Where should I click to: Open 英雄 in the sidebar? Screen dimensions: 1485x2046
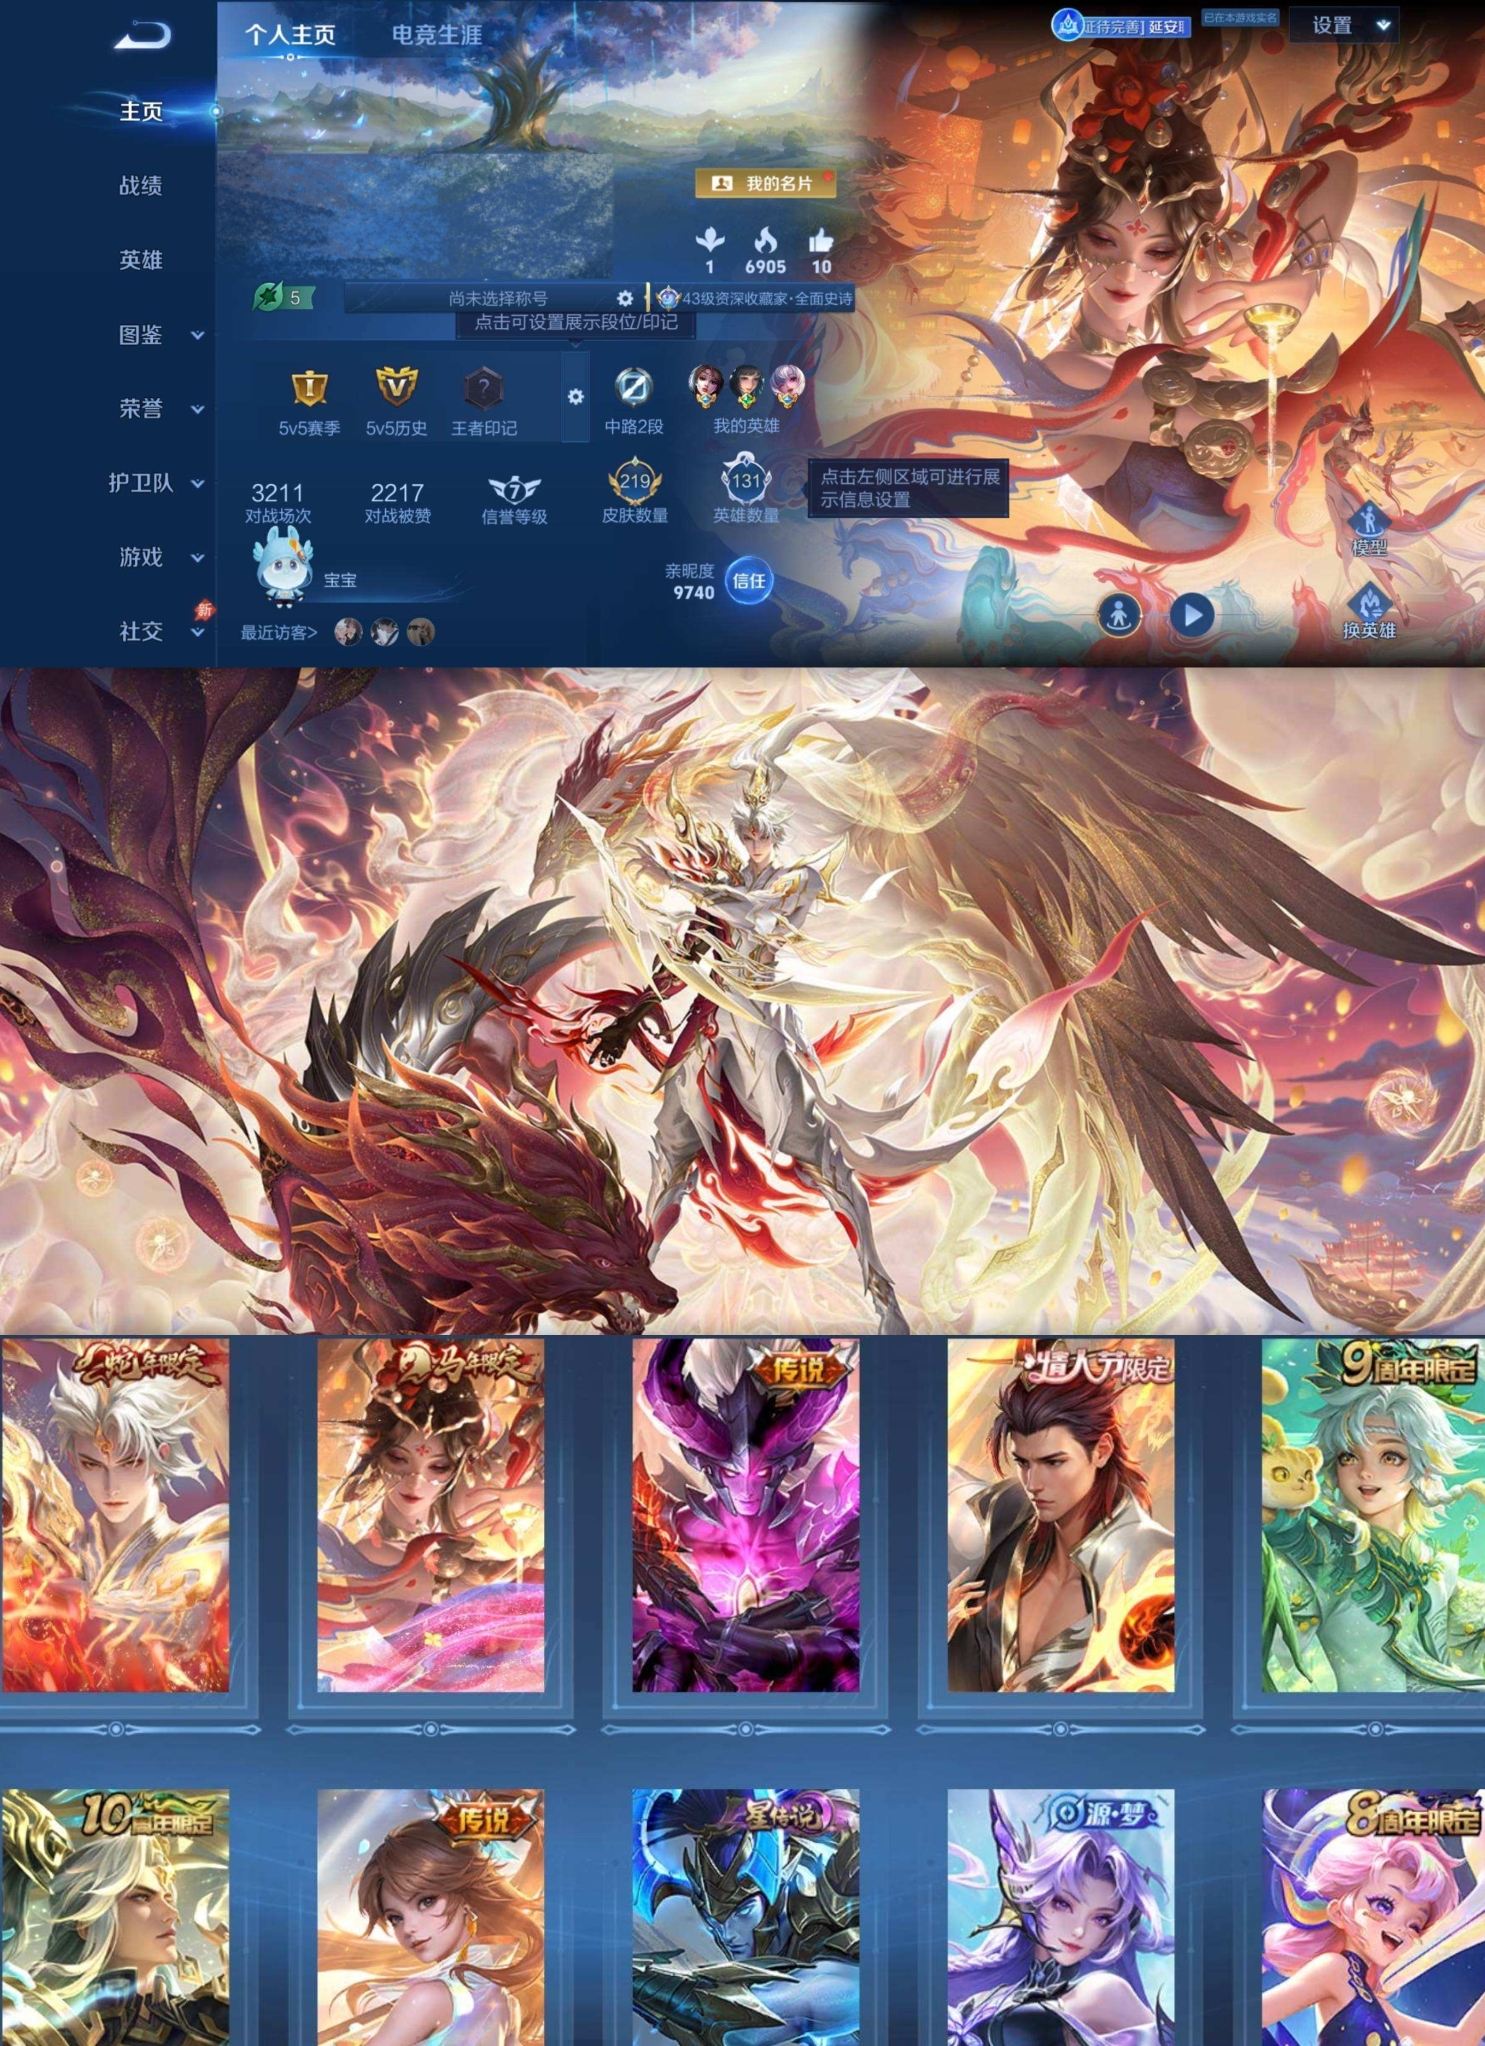141,260
